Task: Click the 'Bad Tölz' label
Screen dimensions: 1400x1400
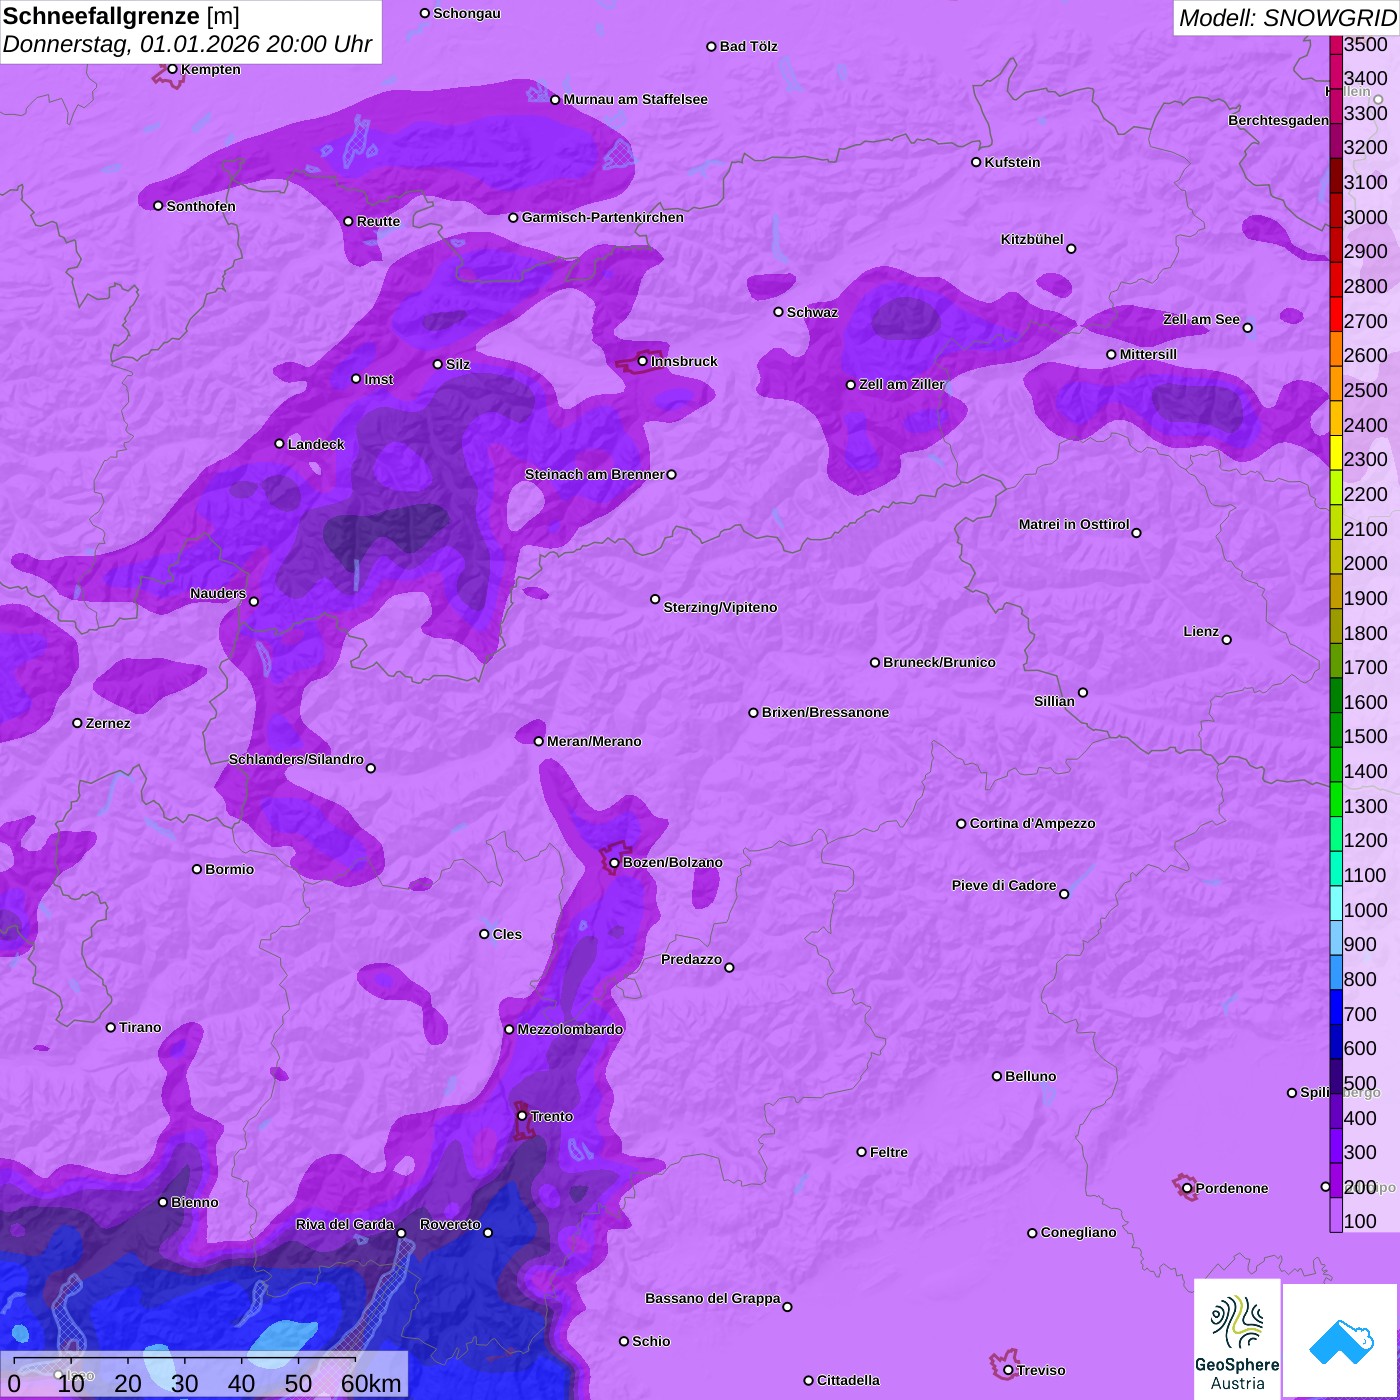Action: point(748,46)
